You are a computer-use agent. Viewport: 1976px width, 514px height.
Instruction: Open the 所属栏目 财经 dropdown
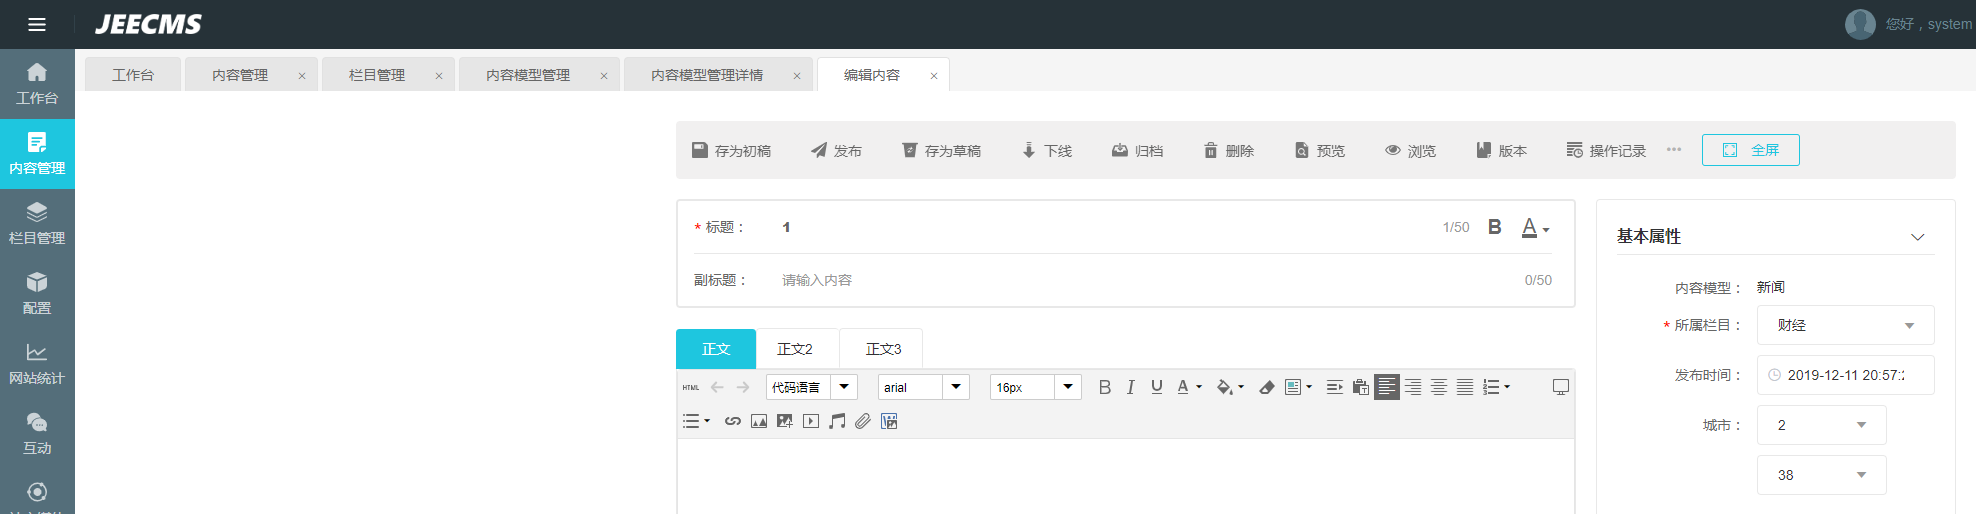pyautogui.click(x=1845, y=325)
